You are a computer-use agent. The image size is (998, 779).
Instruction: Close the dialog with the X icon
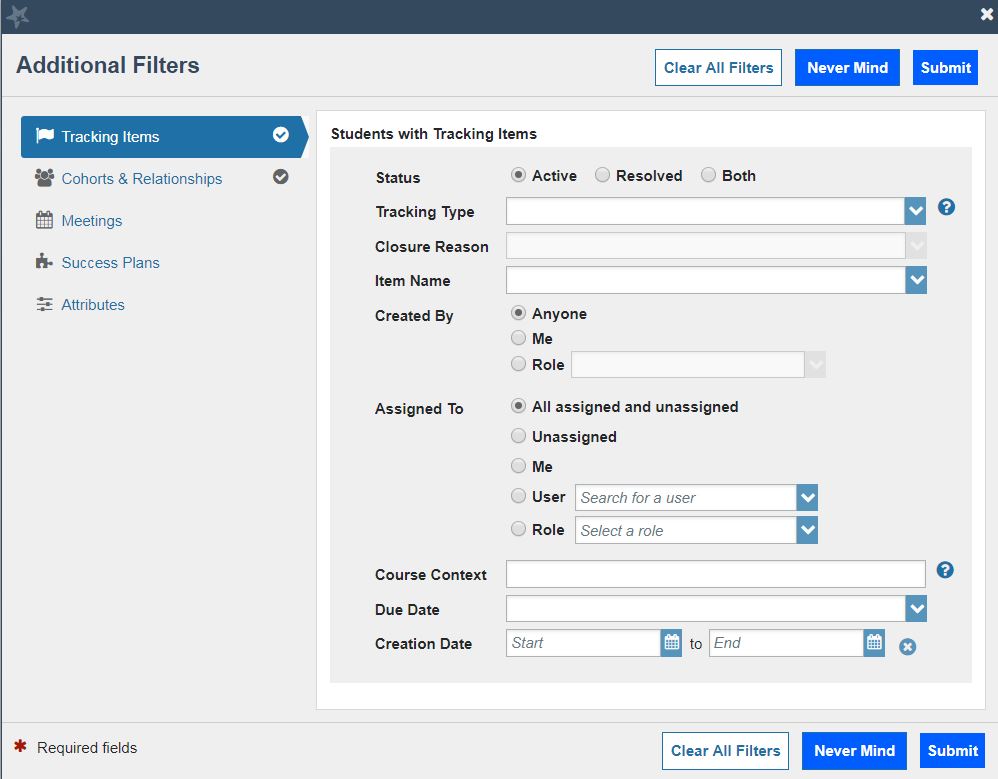[987, 14]
